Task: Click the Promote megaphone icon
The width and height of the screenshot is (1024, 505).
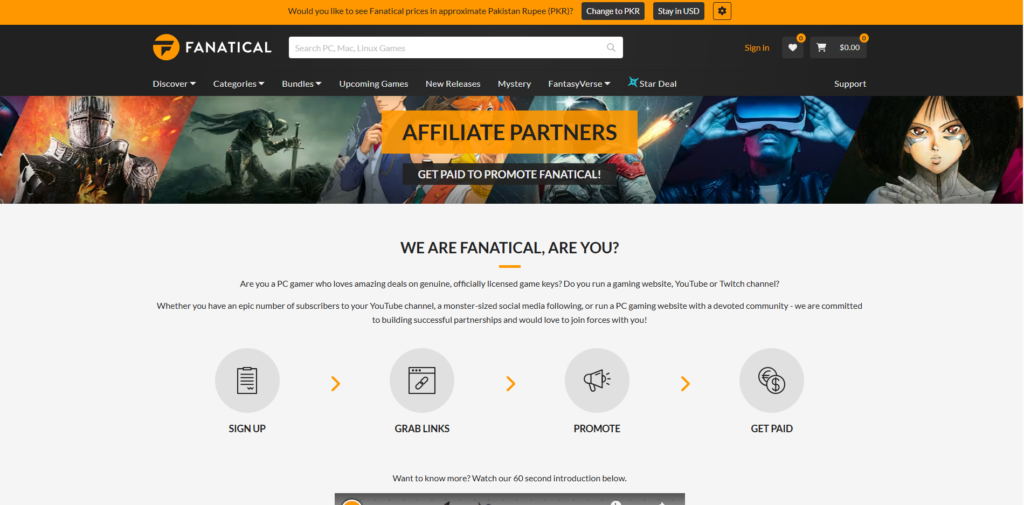Action: [597, 380]
